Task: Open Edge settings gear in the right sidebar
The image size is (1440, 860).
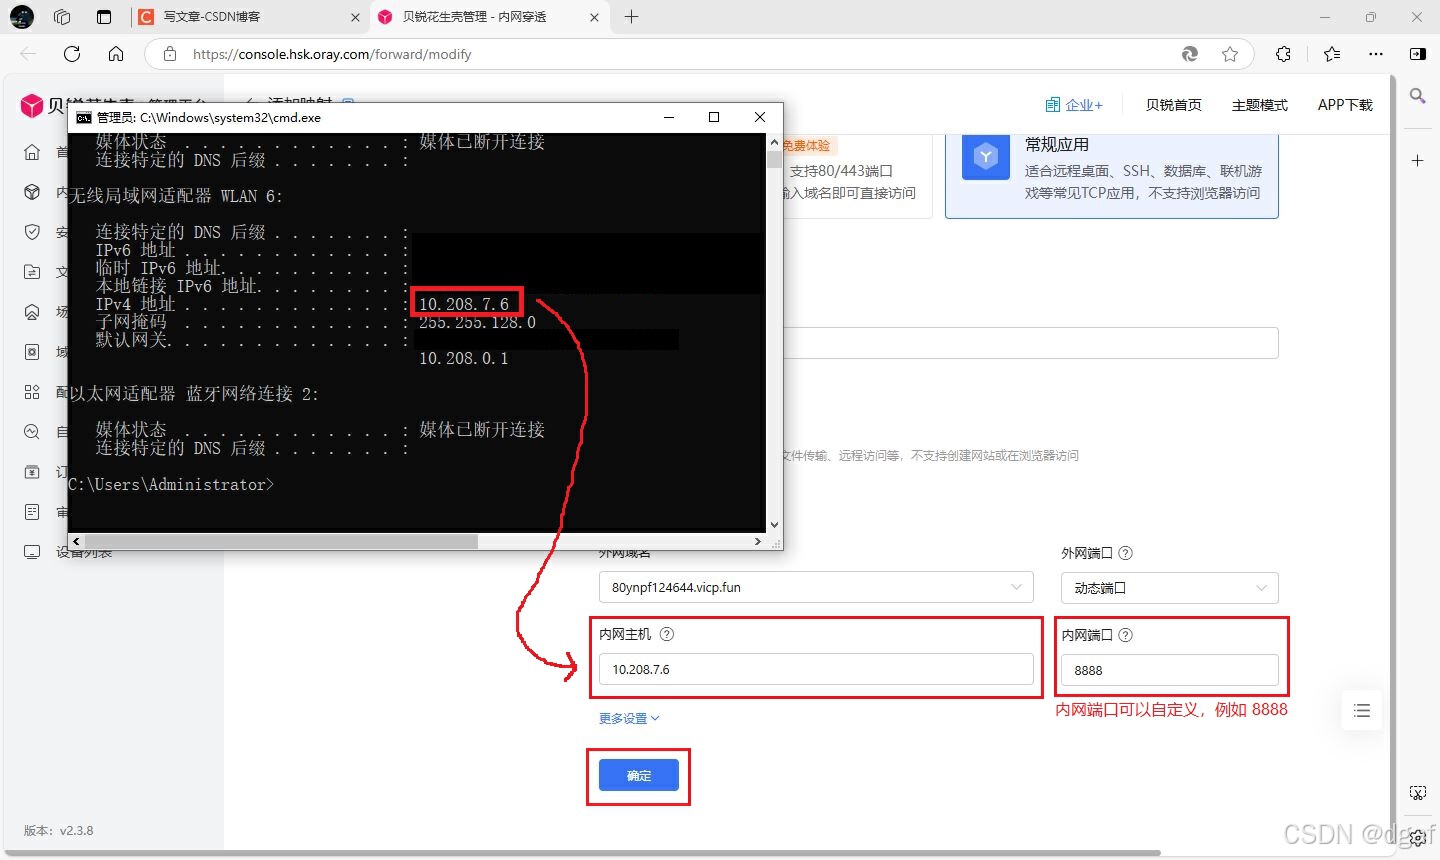Action: (x=1418, y=837)
